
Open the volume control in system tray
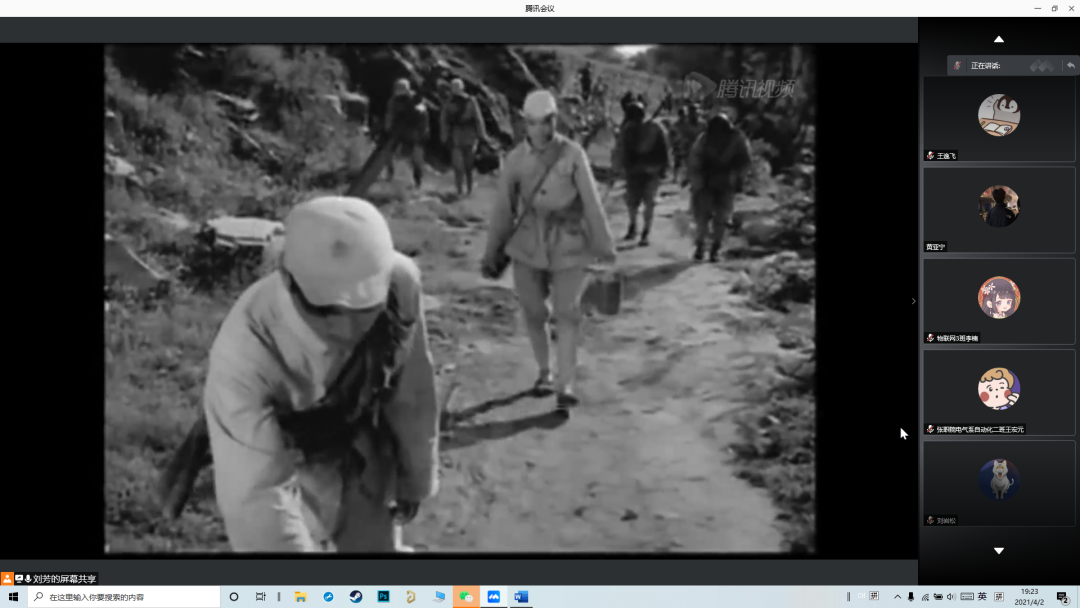(951, 597)
